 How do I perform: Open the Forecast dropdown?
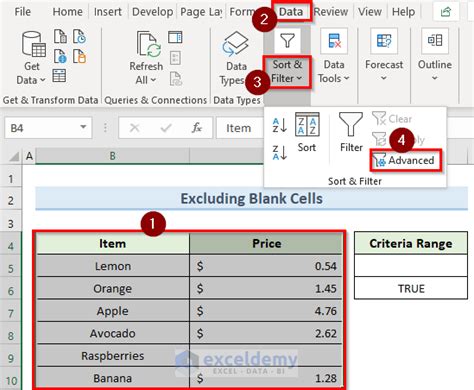click(384, 56)
